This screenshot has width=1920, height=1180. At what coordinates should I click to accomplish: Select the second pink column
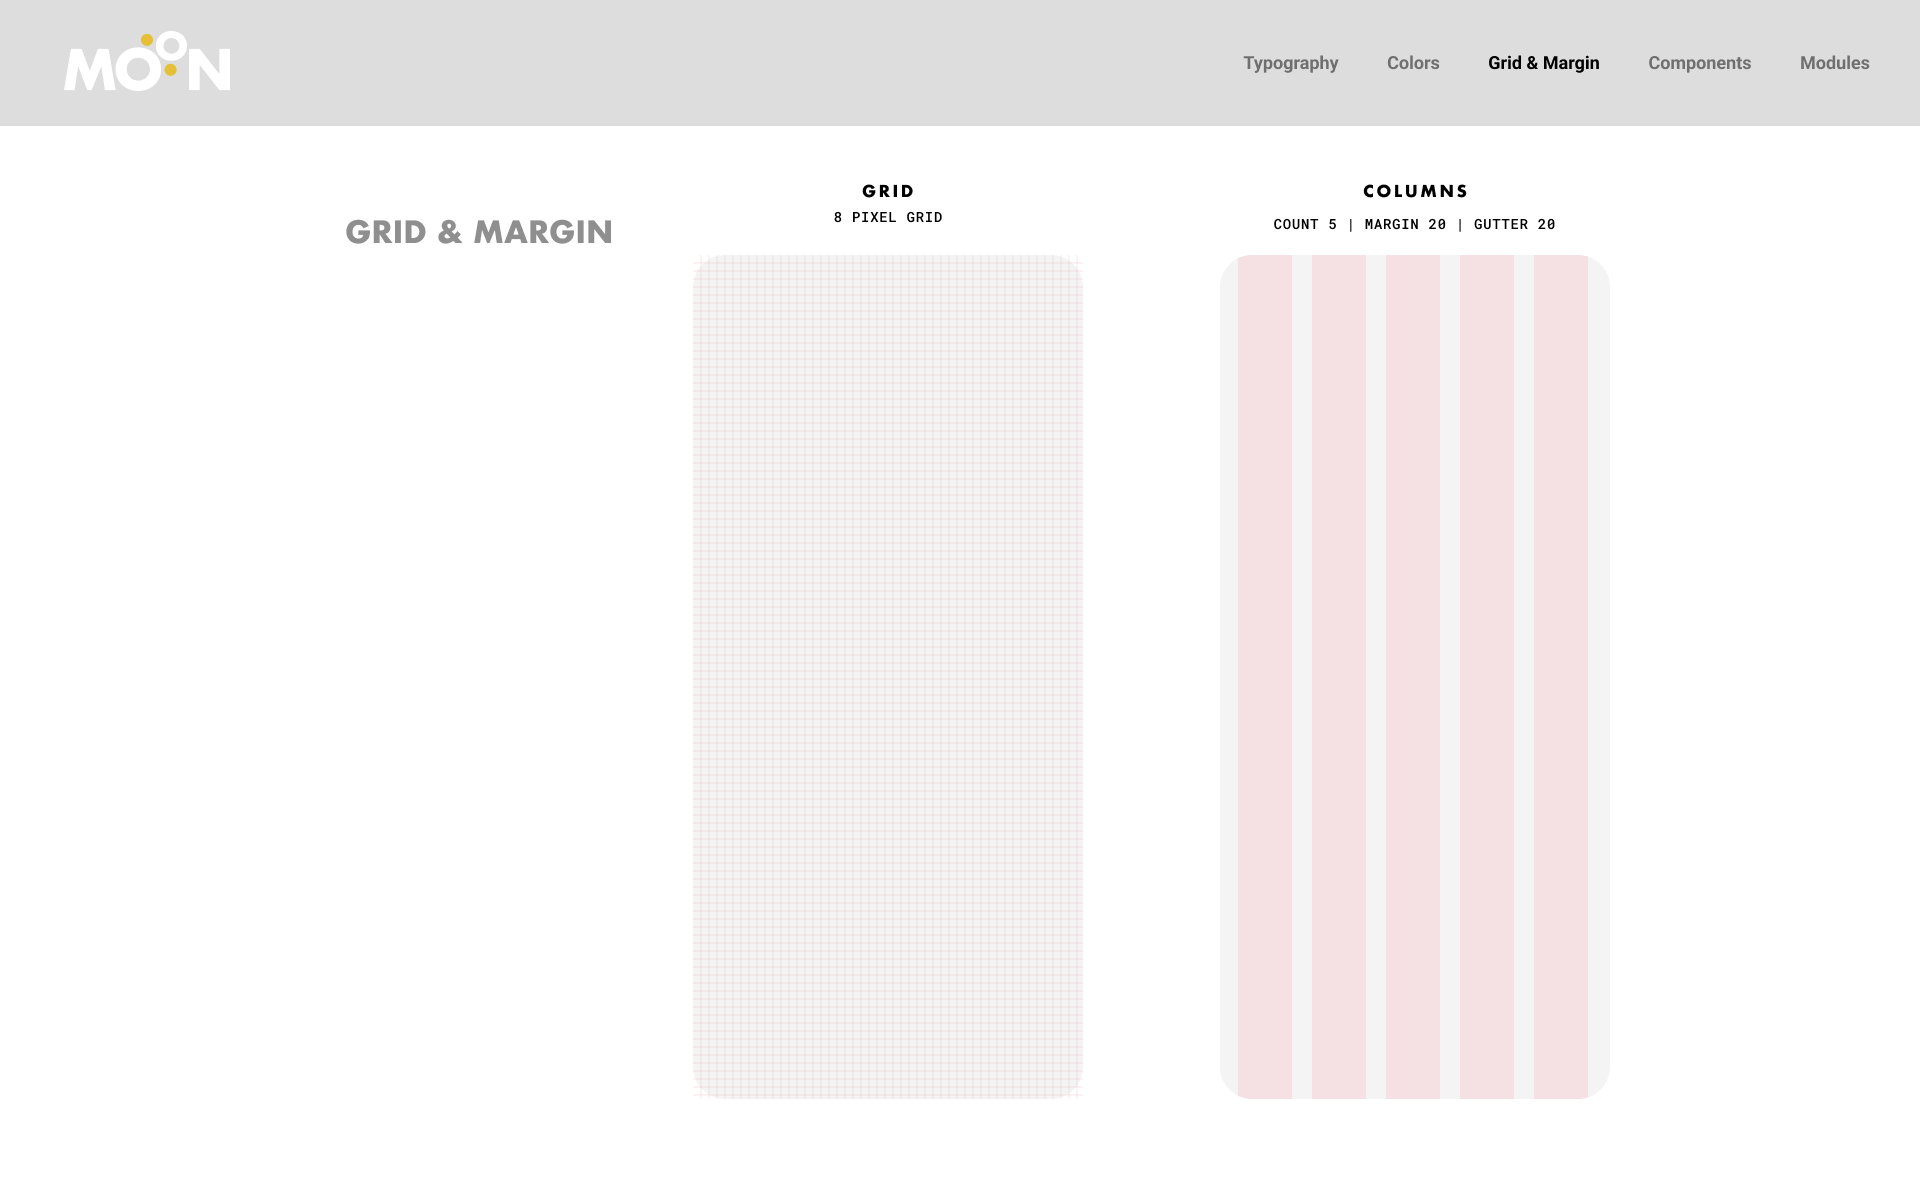[x=1338, y=676]
